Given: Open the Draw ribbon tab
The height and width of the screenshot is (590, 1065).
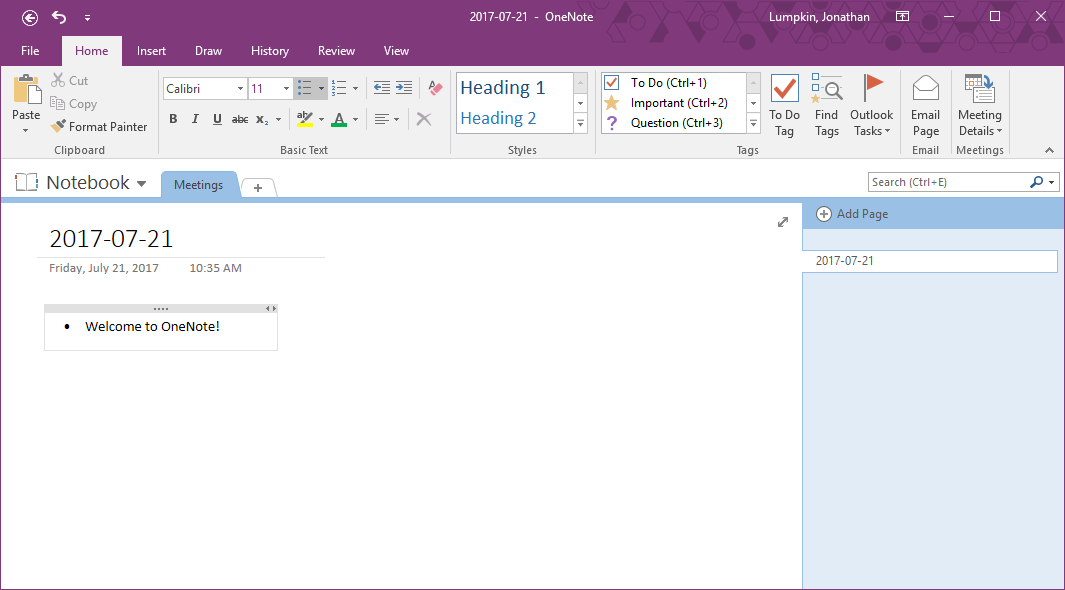Looking at the screenshot, I should click(x=208, y=51).
